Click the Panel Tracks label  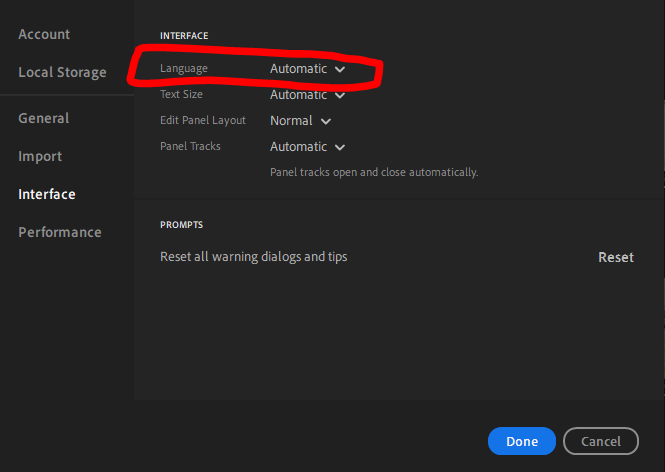click(x=190, y=146)
